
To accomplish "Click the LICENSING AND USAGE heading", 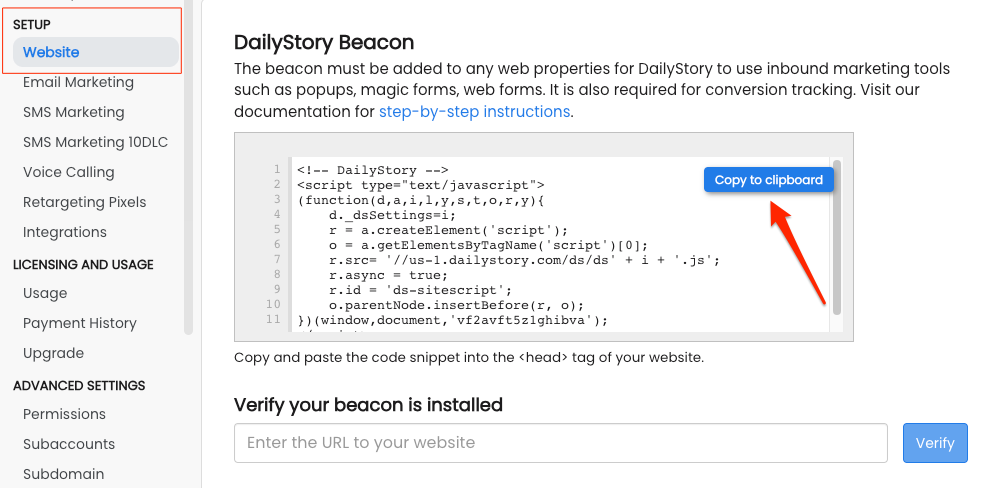I will point(83,265).
